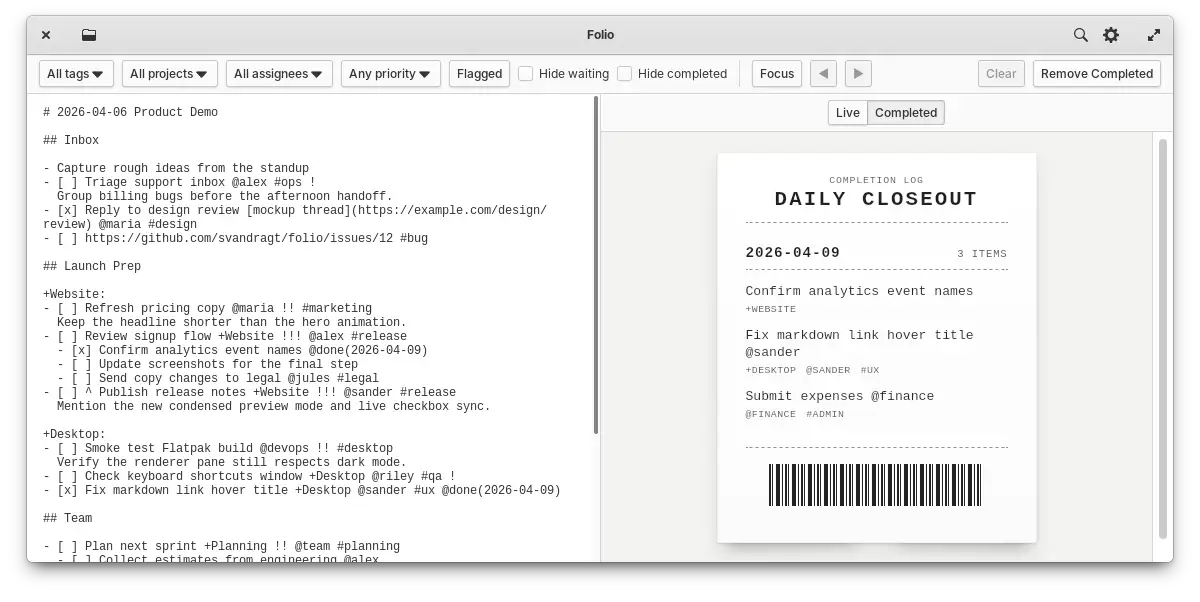1200x602 pixels.
Task: Click 'Publish release notes +Website' task line
Action: (249, 392)
